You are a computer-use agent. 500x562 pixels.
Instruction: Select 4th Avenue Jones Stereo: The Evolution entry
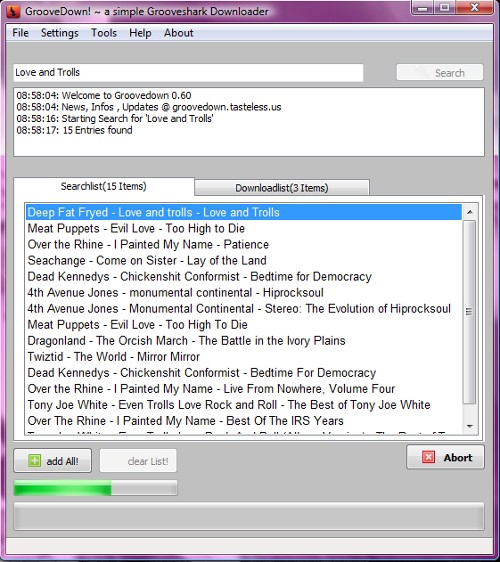[244, 309]
